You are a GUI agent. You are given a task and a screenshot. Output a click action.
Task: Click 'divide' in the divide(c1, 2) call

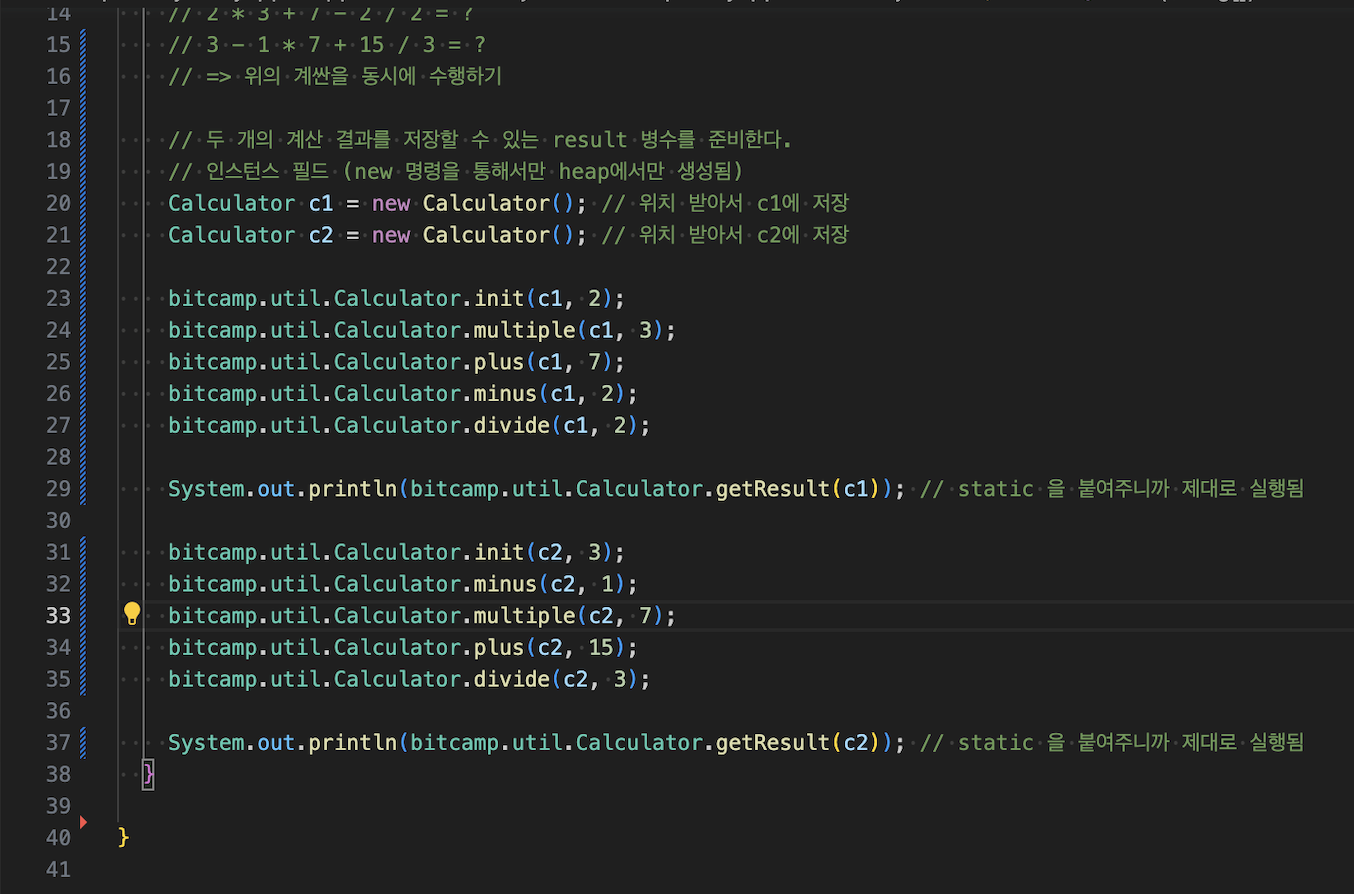(x=512, y=426)
